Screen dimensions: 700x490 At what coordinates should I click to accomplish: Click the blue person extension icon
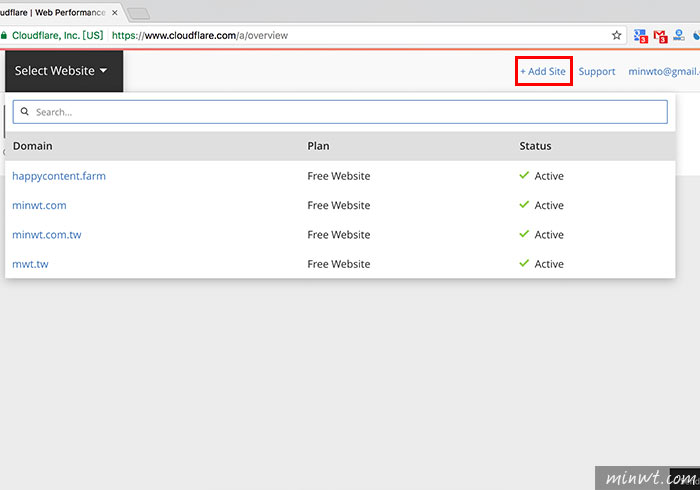tap(679, 35)
